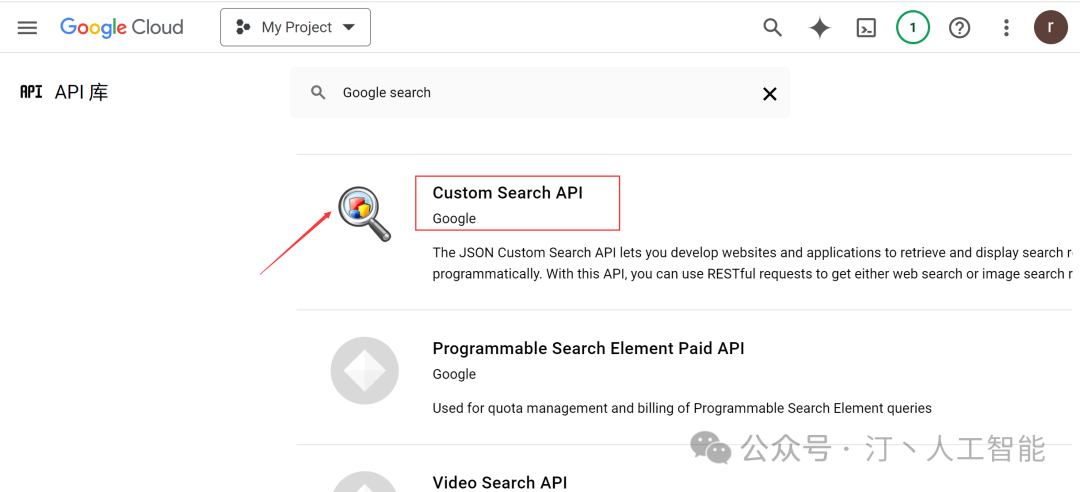Activate the Cloud Shell terminal icon
This screenshot has width=1080, height=492.
tap(866, 28)
